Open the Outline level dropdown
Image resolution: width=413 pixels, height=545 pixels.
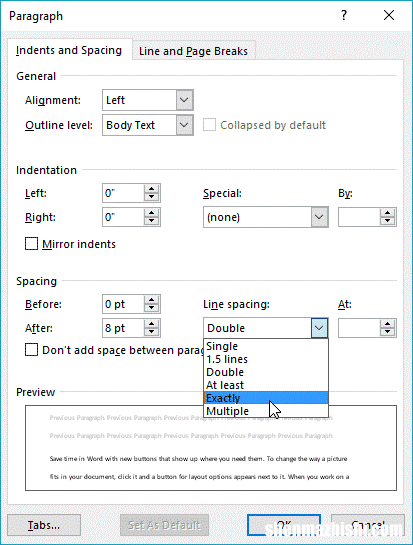coord(184,125)
